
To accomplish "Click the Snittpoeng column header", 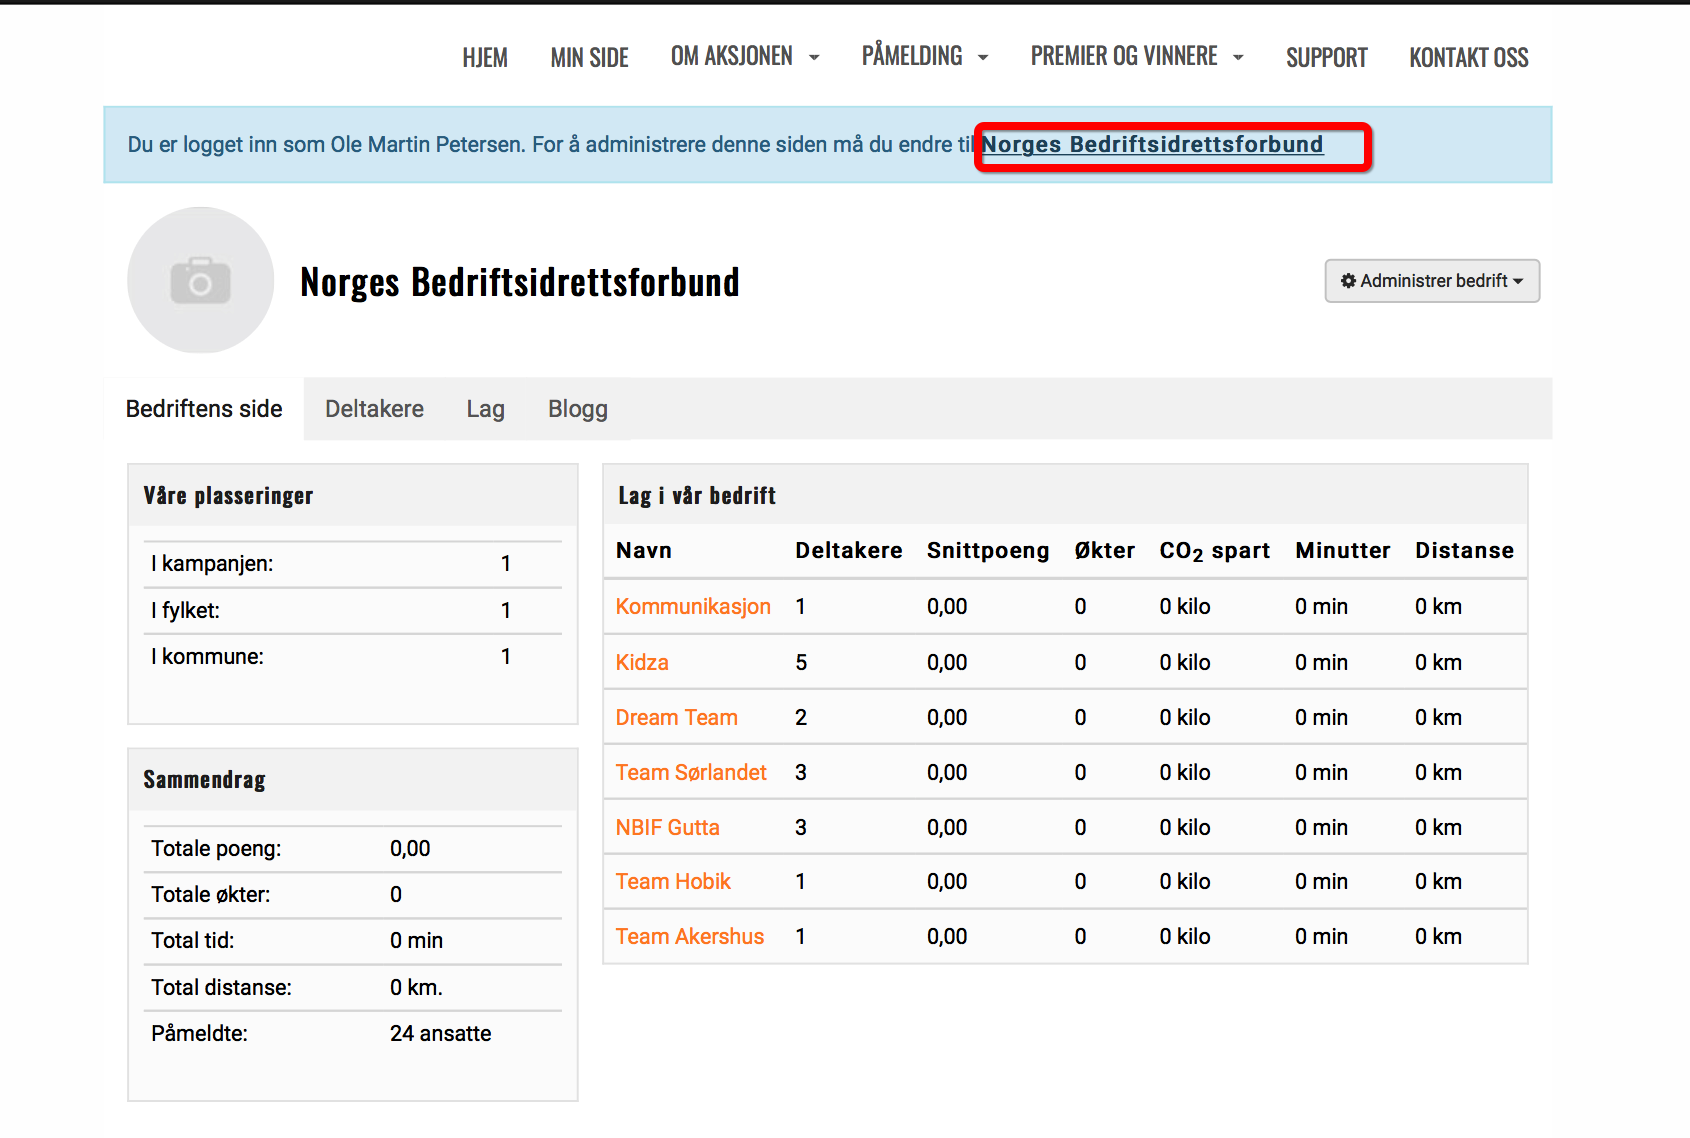I will 988,551.
